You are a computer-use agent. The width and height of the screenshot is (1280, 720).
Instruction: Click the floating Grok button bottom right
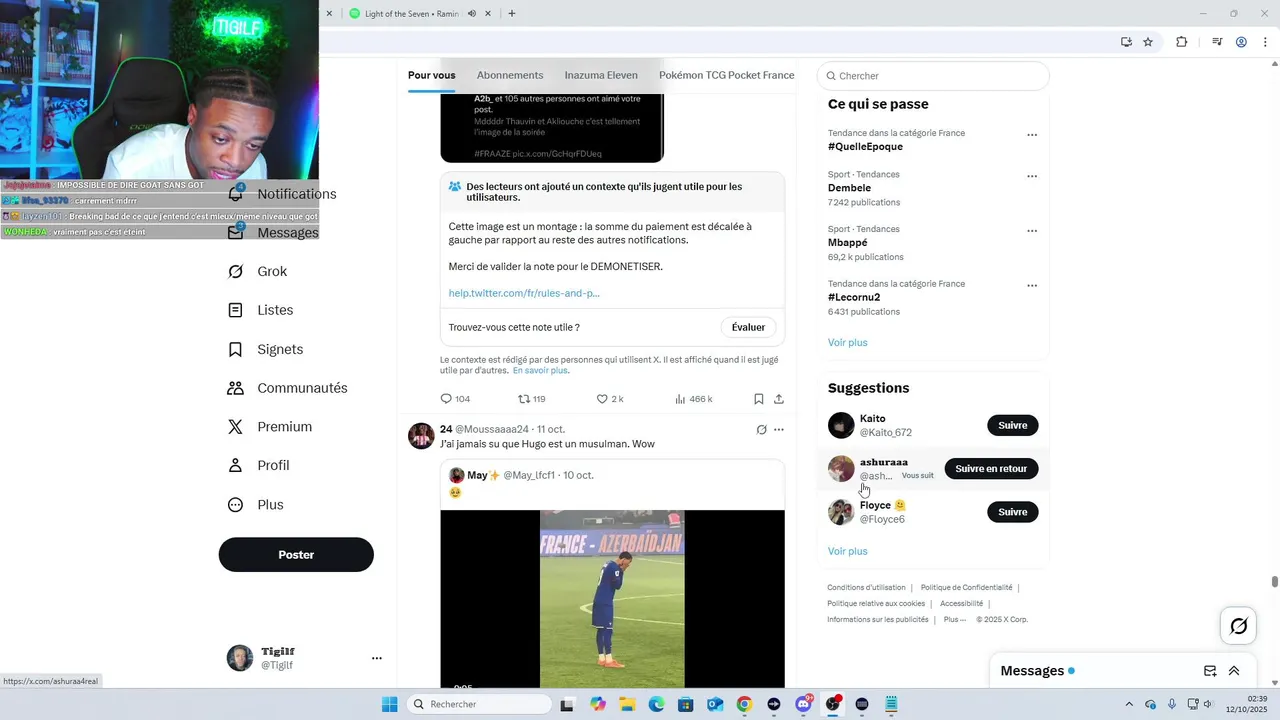coord(1239,626)
